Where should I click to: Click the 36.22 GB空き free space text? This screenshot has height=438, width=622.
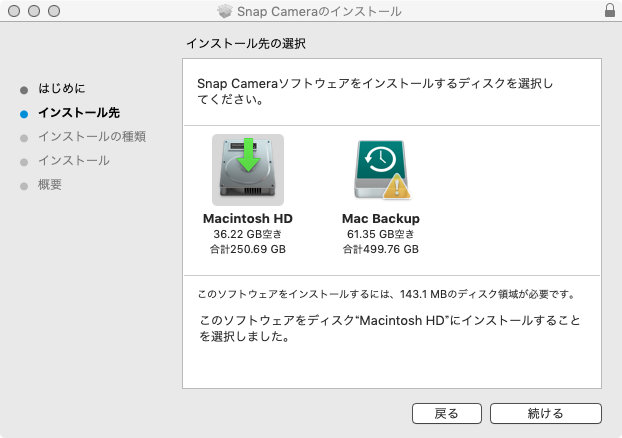pos(248,234)
